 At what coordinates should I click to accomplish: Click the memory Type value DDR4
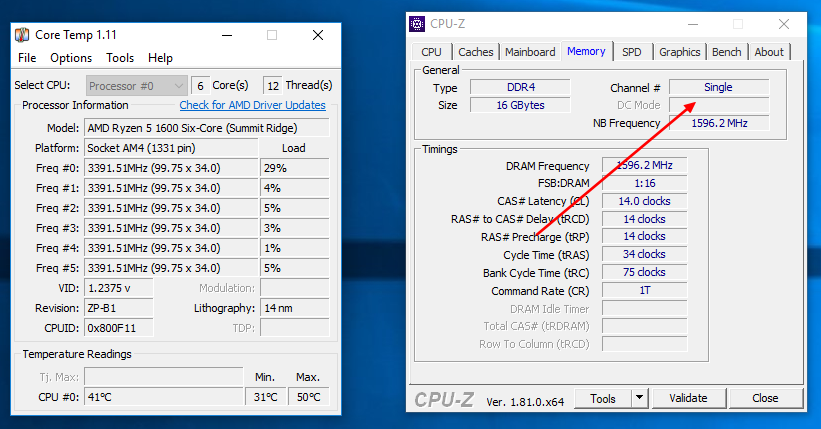(x=520, y=87)
